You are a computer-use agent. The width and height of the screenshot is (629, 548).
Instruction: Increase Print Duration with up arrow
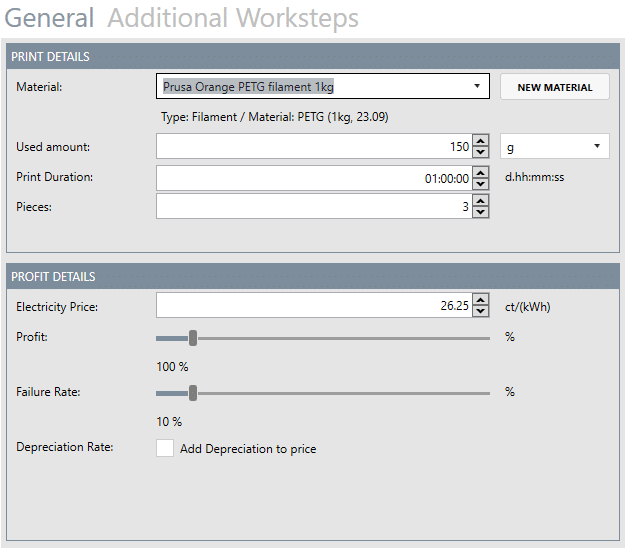point(481,173)
